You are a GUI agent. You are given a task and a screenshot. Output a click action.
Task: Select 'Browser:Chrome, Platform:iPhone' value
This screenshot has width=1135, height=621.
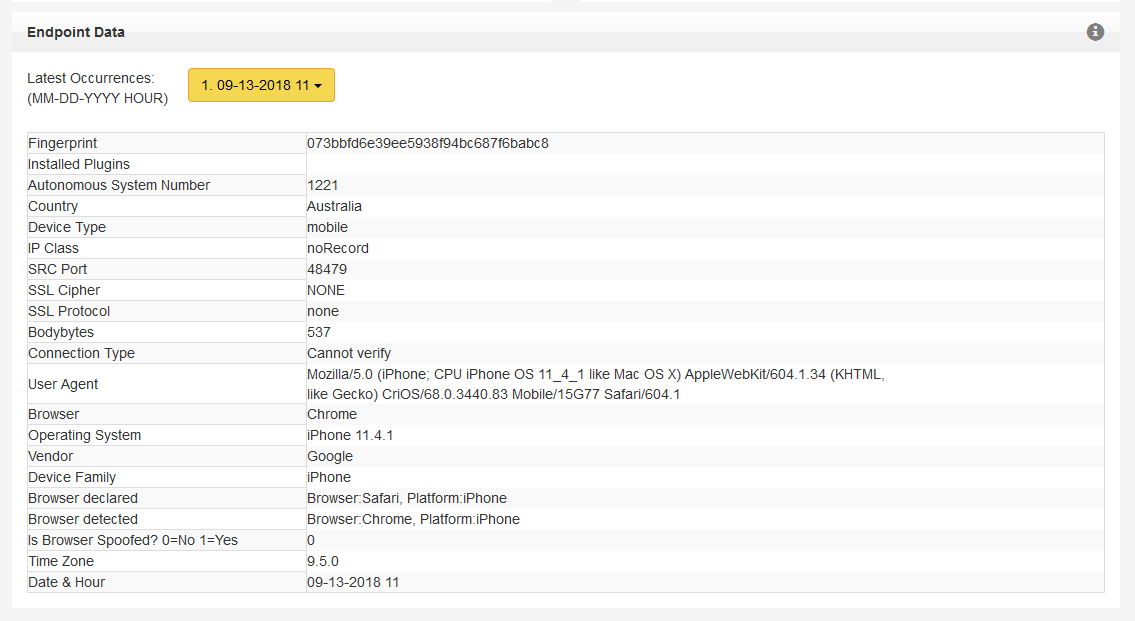click(x=413, y=519)
